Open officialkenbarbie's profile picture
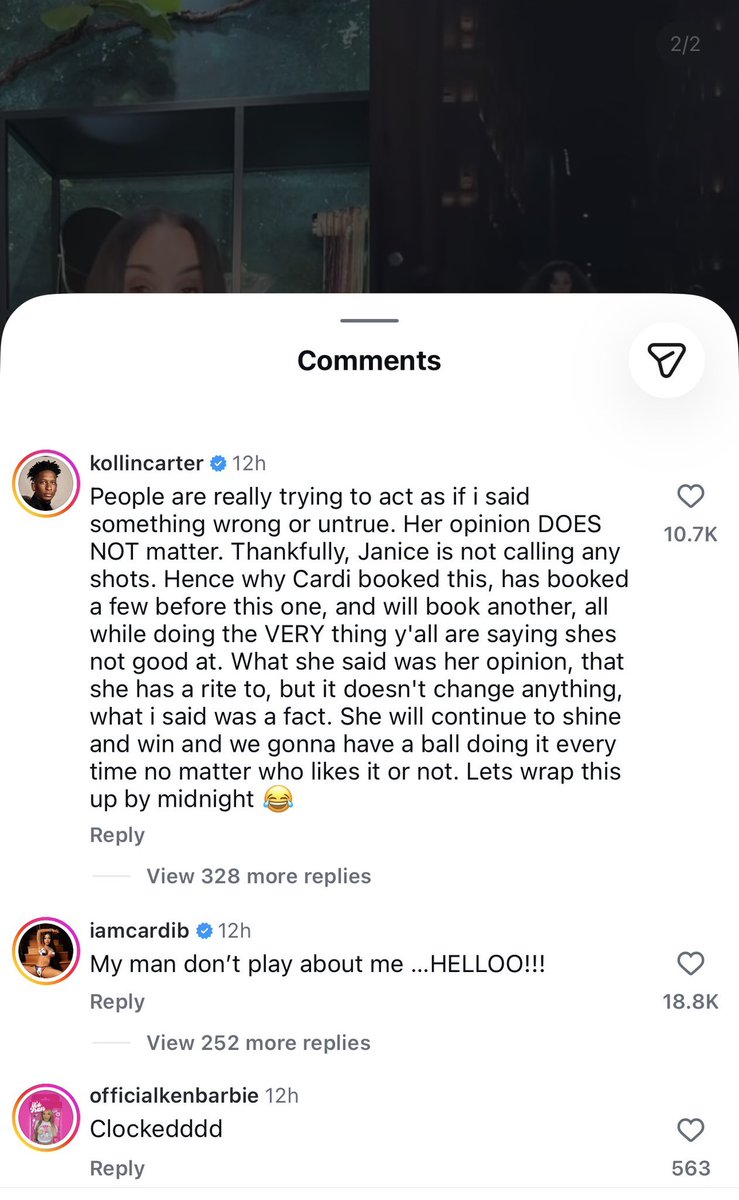 [46, 1117]
